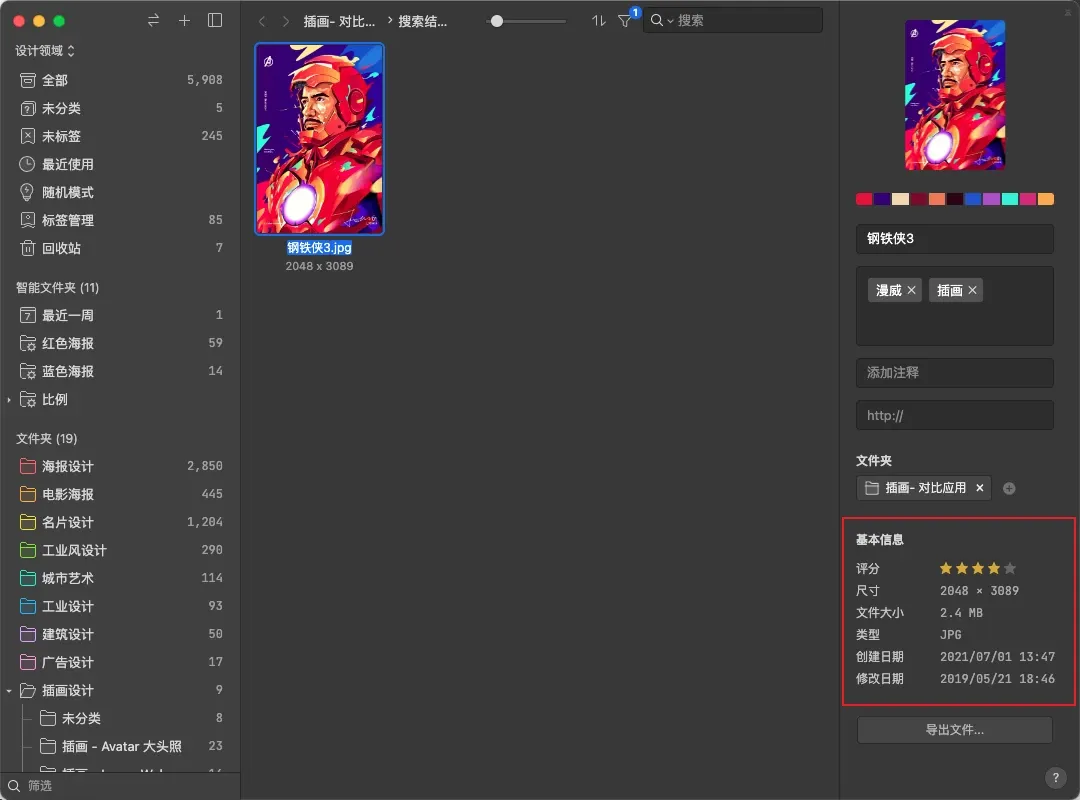Open folder 广告设计
Viewport: 1080px width, 800px height.
click(x=120, y=662)
